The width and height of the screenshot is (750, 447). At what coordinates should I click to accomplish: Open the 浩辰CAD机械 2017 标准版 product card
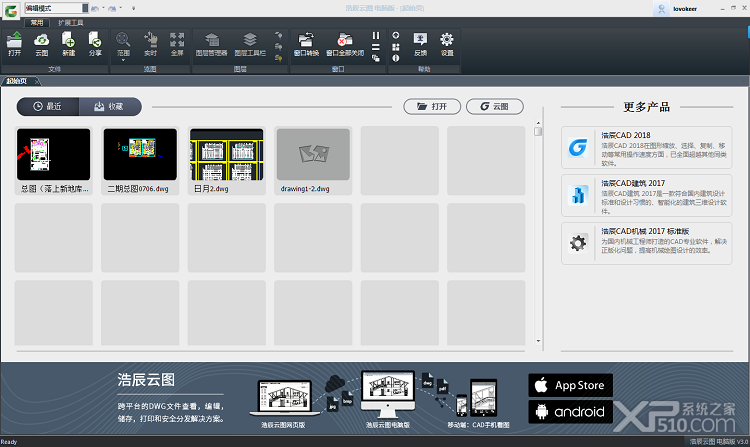646,243
